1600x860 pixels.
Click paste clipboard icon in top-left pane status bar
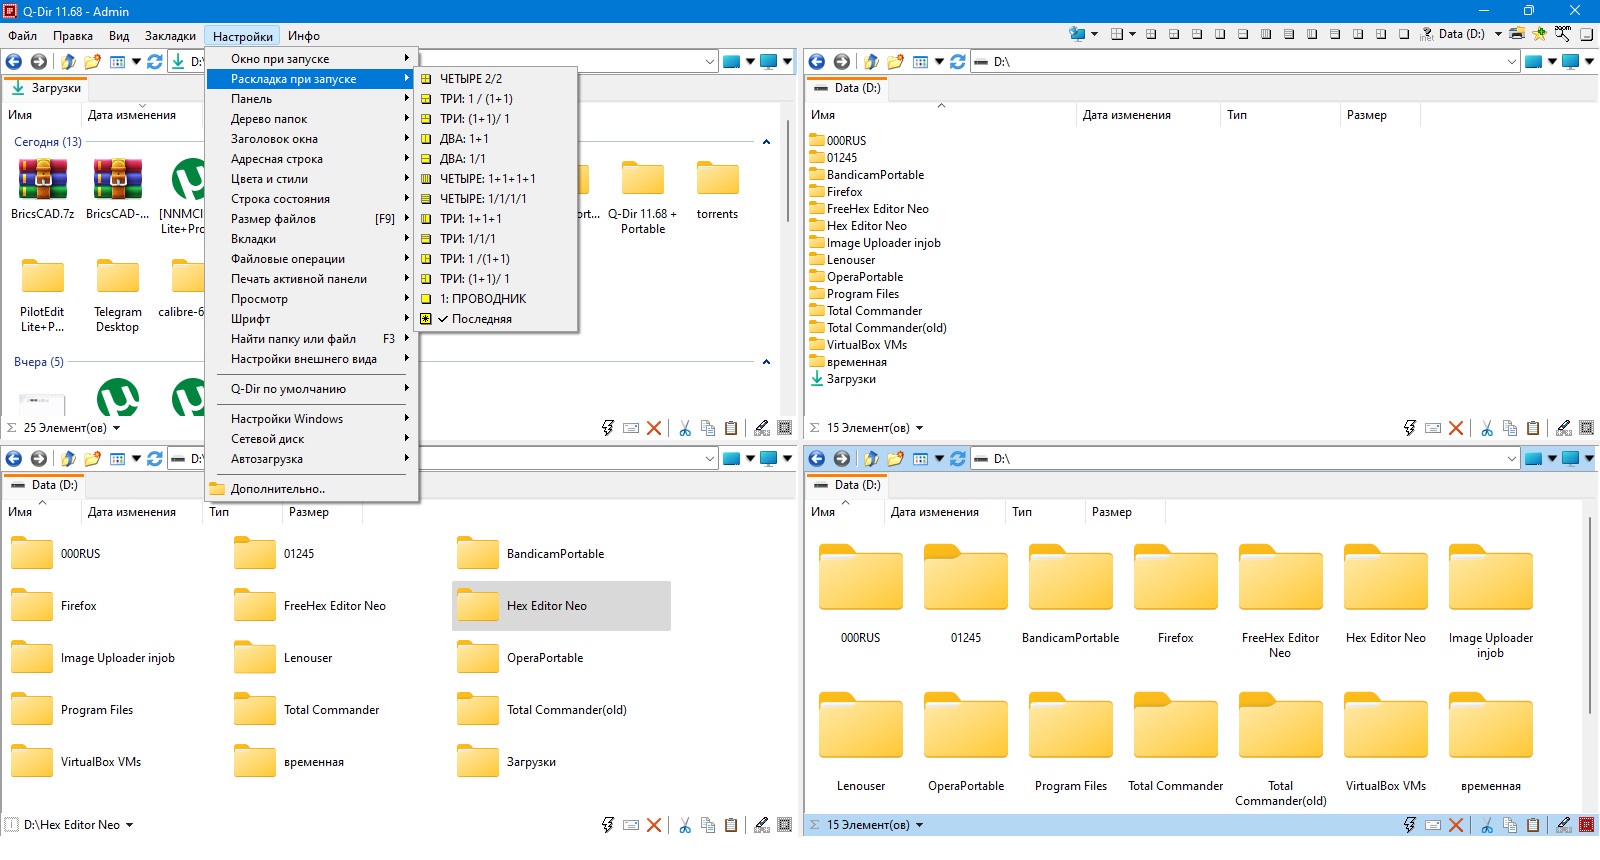(x=731, y=428)
